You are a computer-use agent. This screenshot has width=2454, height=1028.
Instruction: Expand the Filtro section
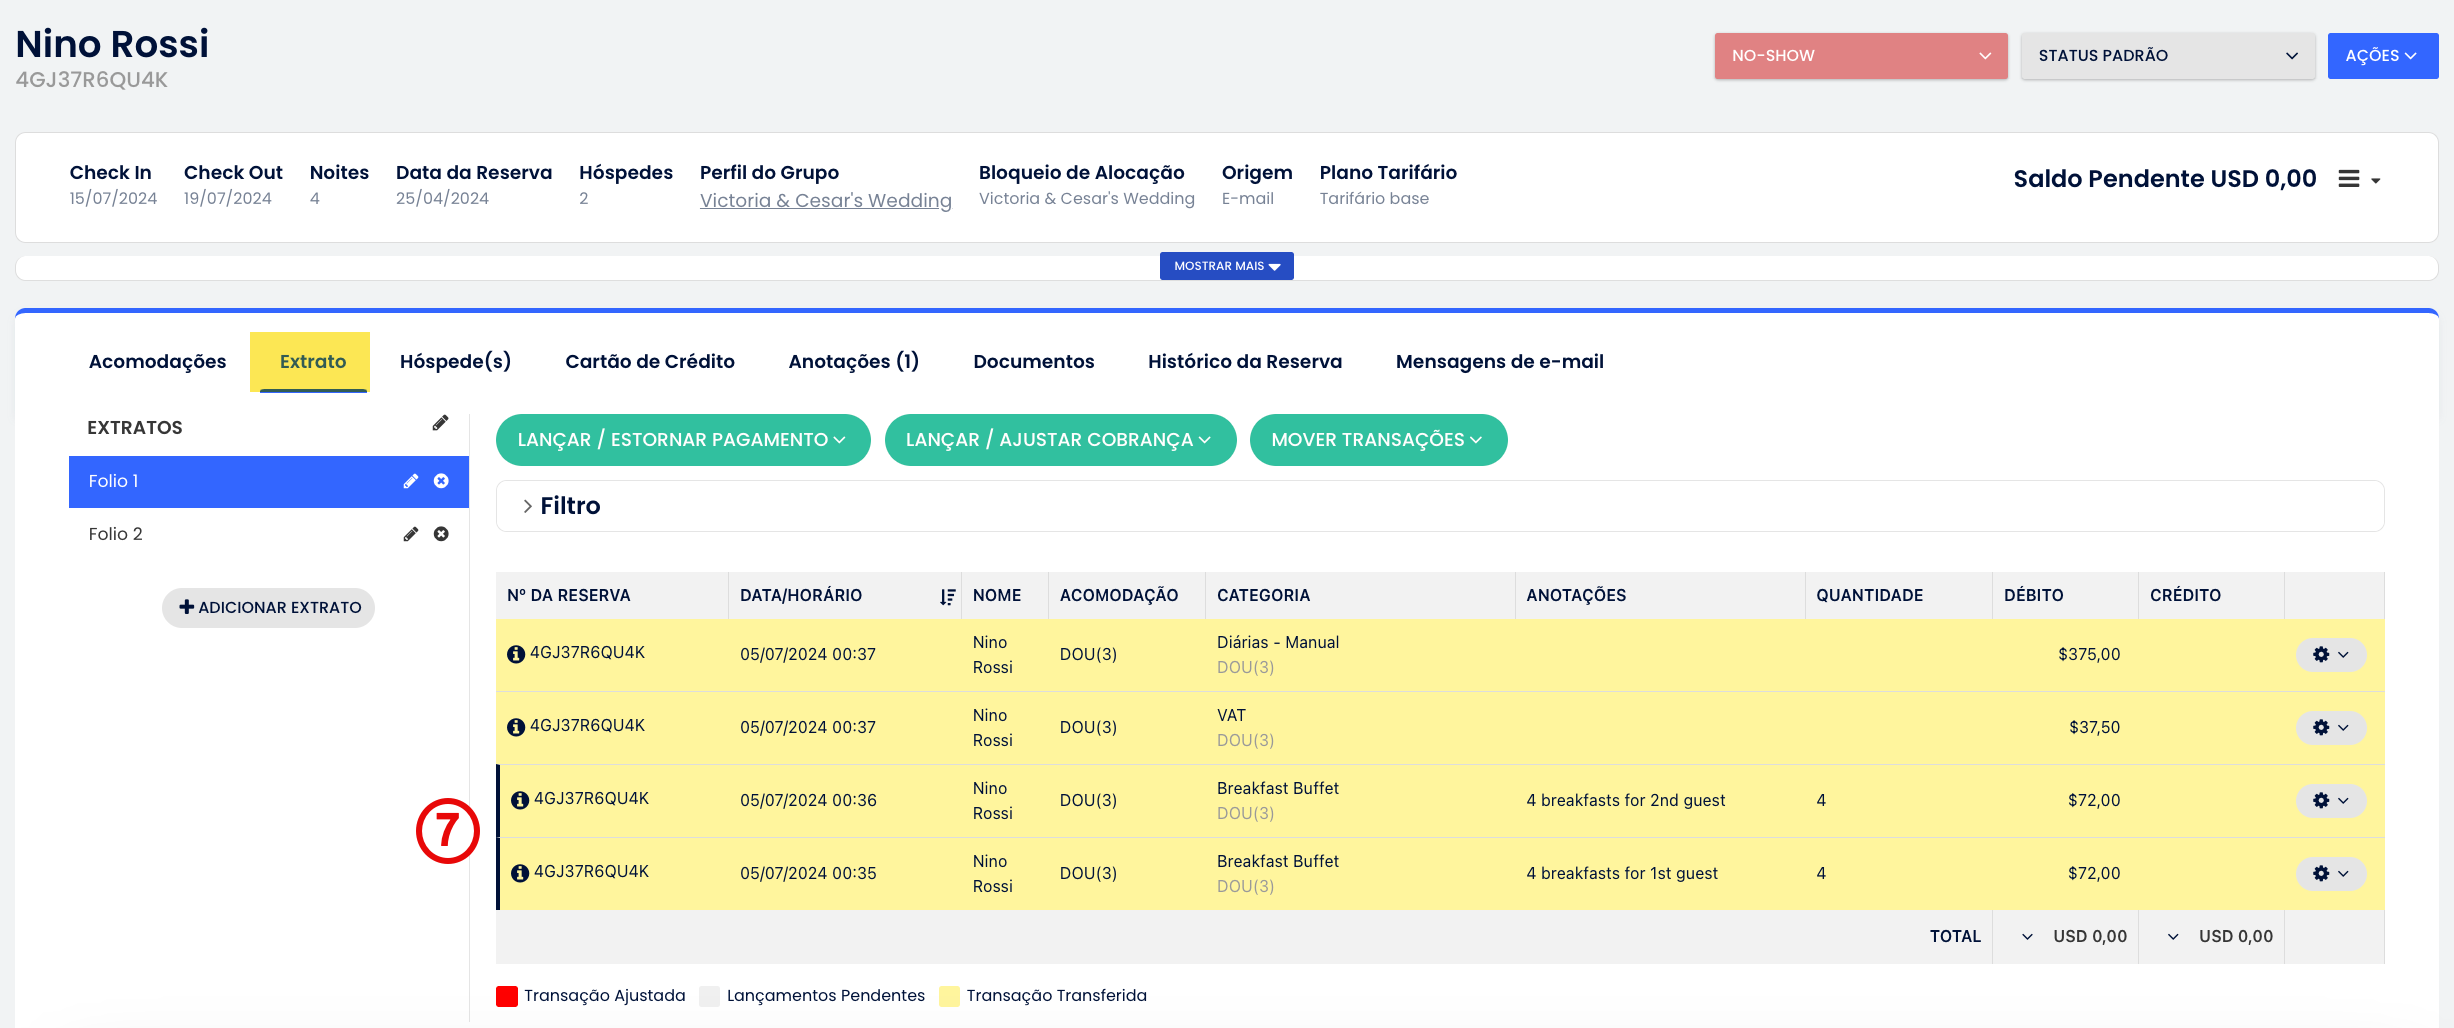coord(560,506)
